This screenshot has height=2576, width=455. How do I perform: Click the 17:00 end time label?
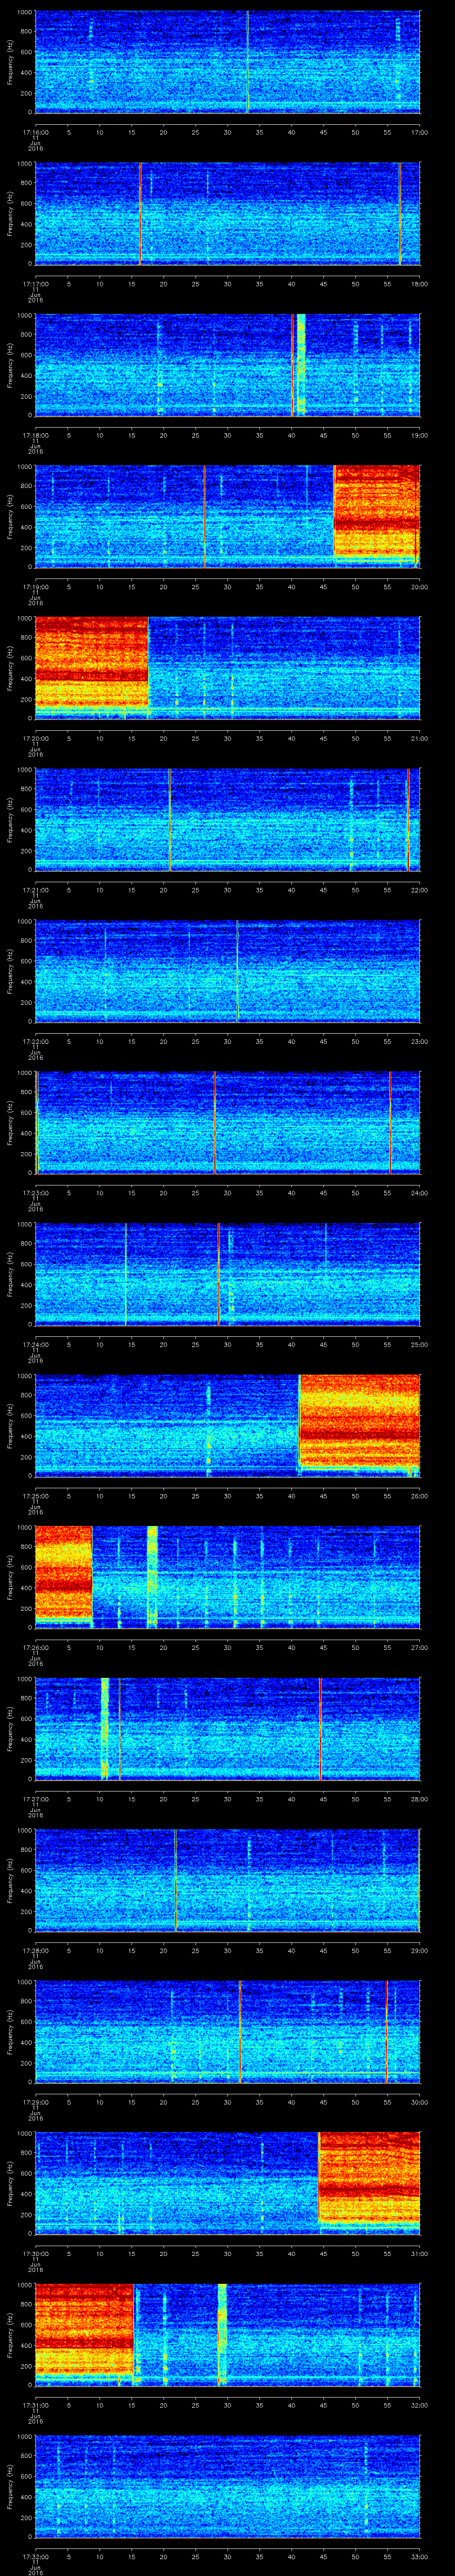(x=419, y=131)
